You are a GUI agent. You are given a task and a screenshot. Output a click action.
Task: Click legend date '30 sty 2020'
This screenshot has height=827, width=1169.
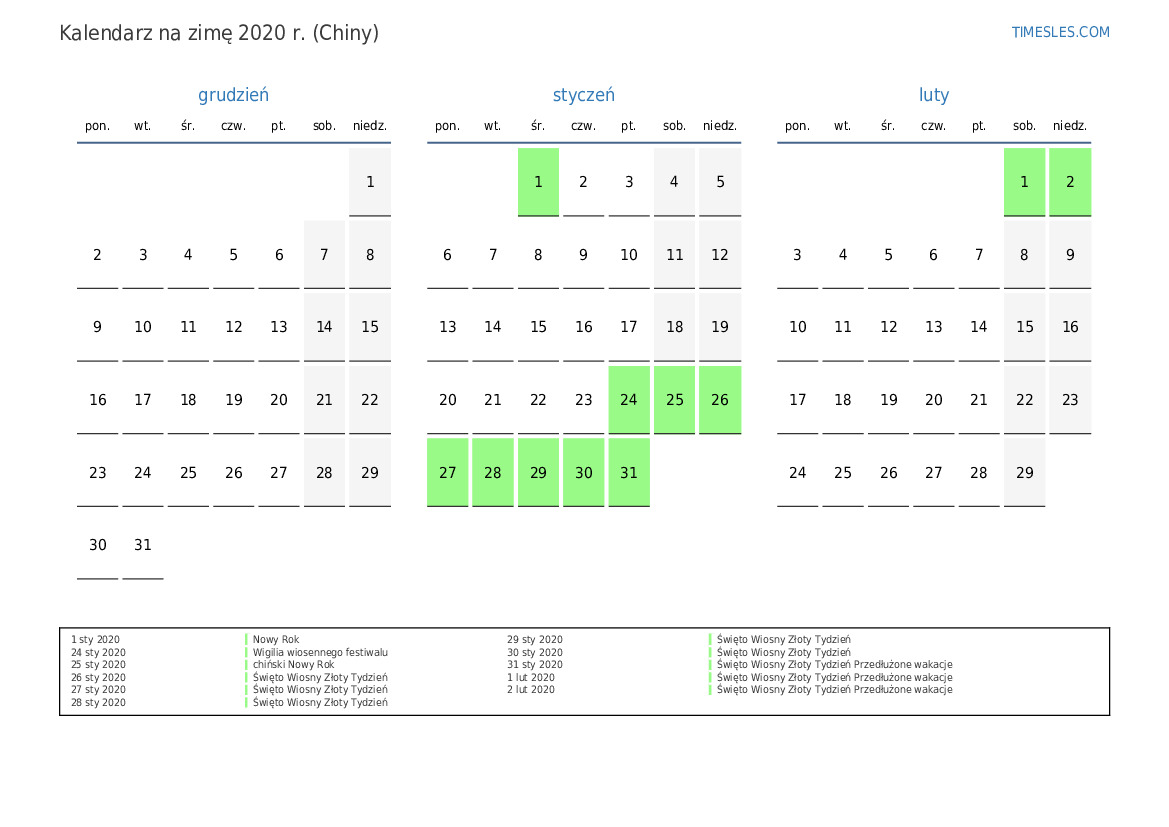(x=535, y=653)
